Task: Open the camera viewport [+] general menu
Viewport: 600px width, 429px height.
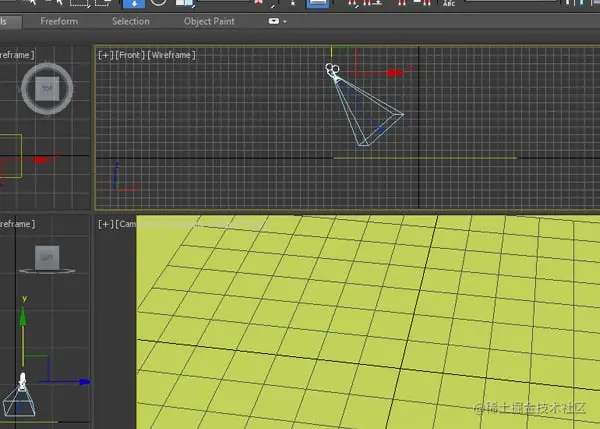Action: coord(106,224)
